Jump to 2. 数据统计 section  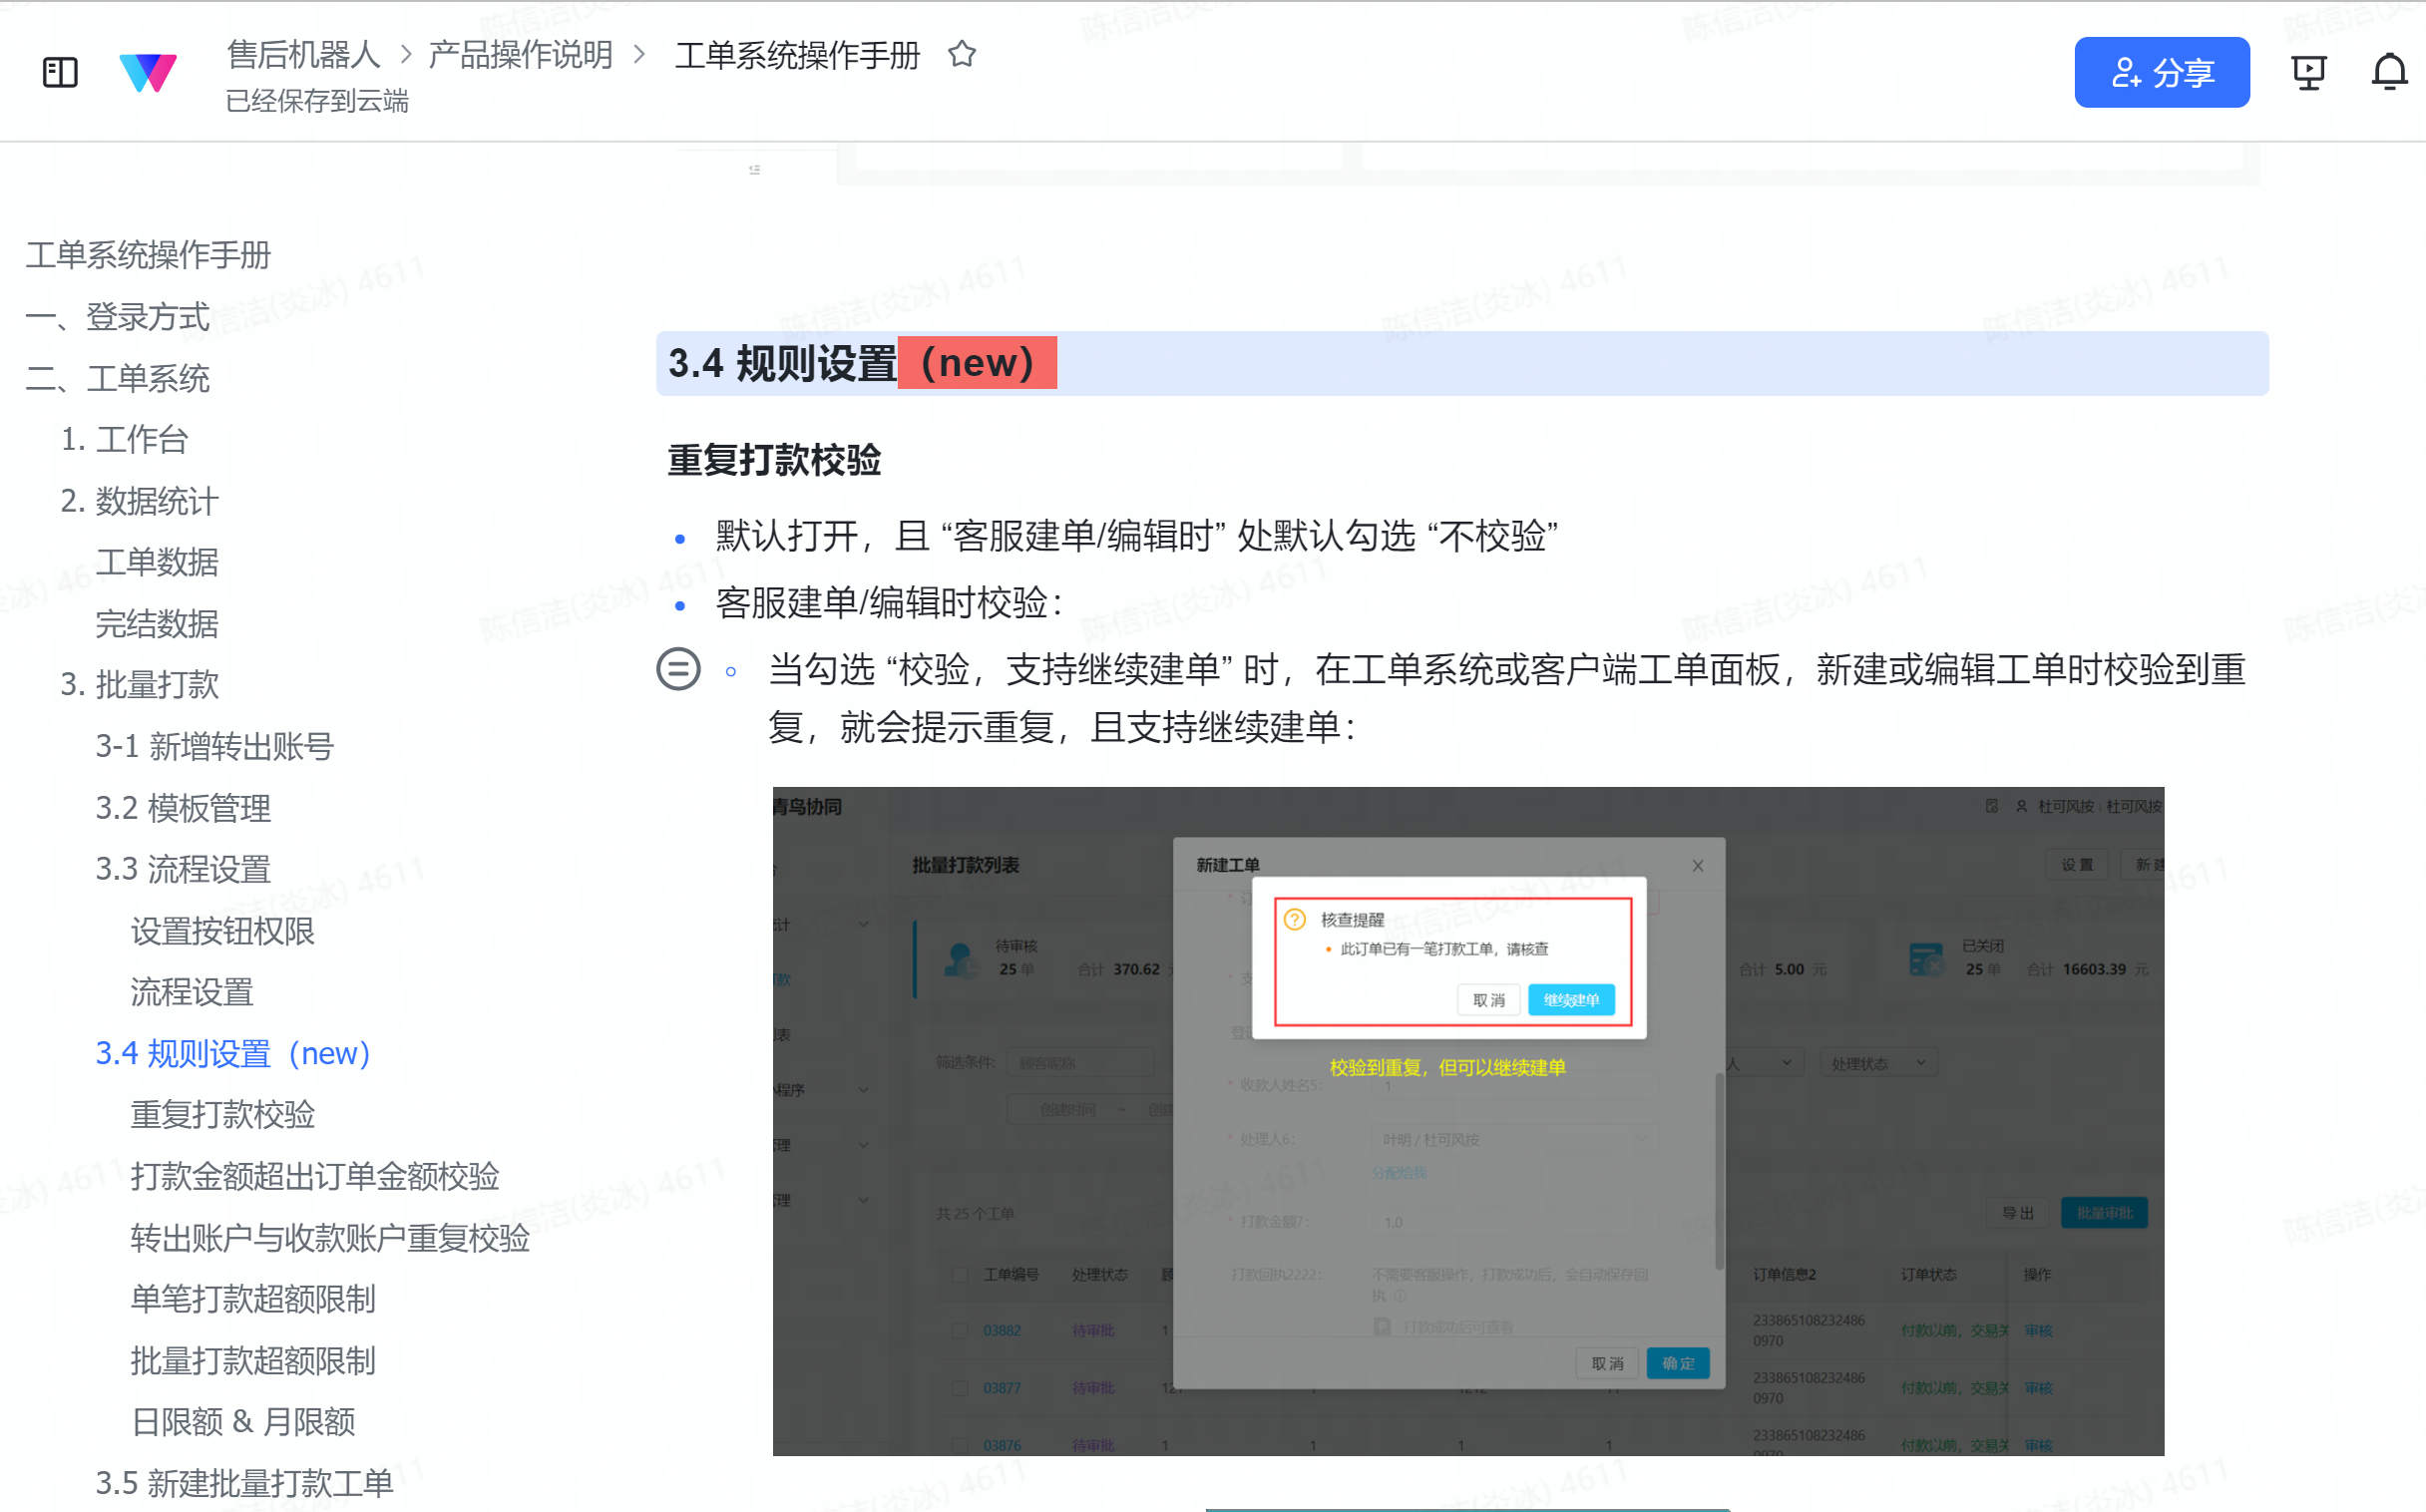(139, 501)
